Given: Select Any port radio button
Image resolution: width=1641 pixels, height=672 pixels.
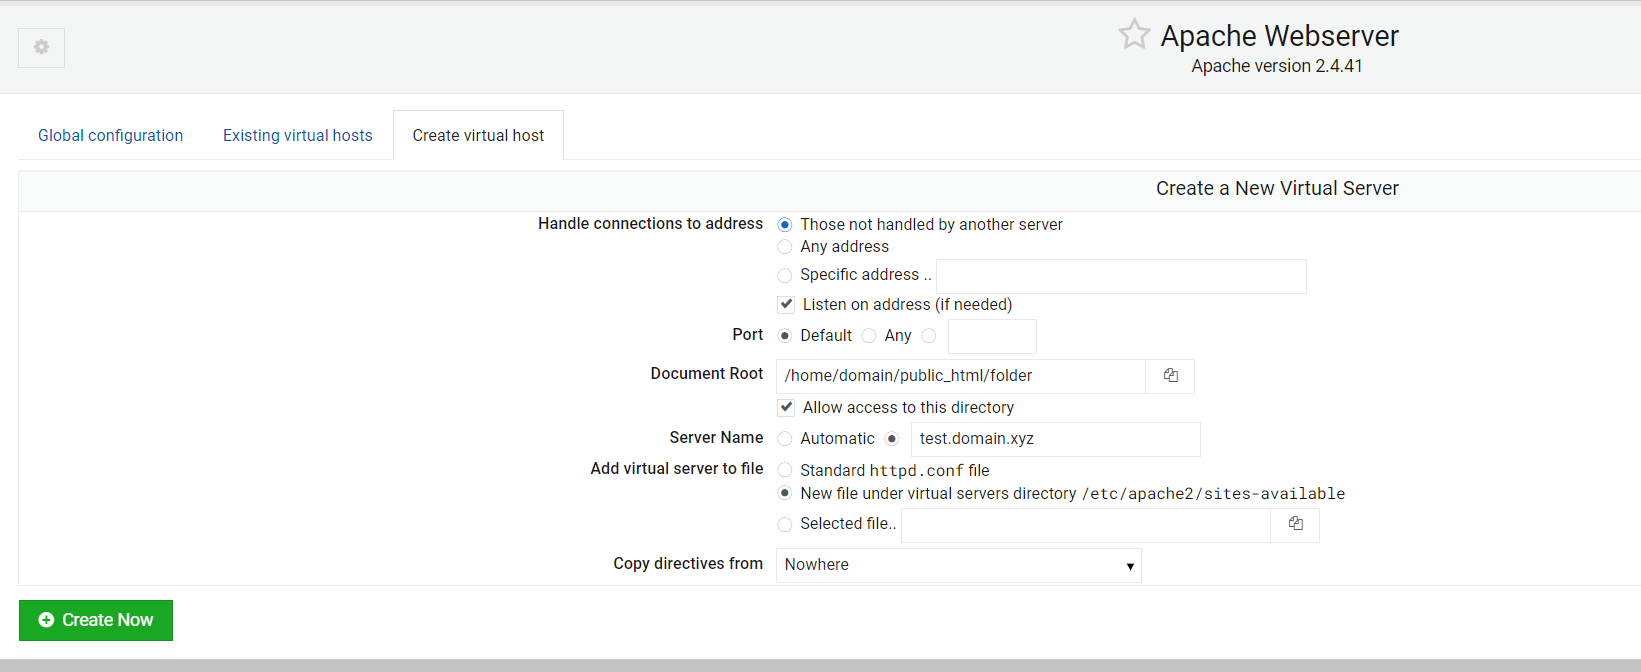Looking at the screenshot, I should [869, 336].
